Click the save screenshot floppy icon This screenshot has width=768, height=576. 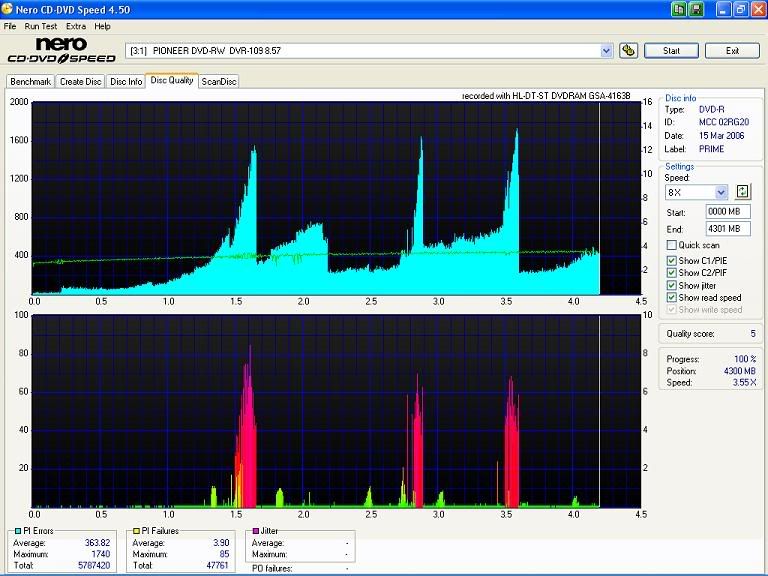point(696,9)
